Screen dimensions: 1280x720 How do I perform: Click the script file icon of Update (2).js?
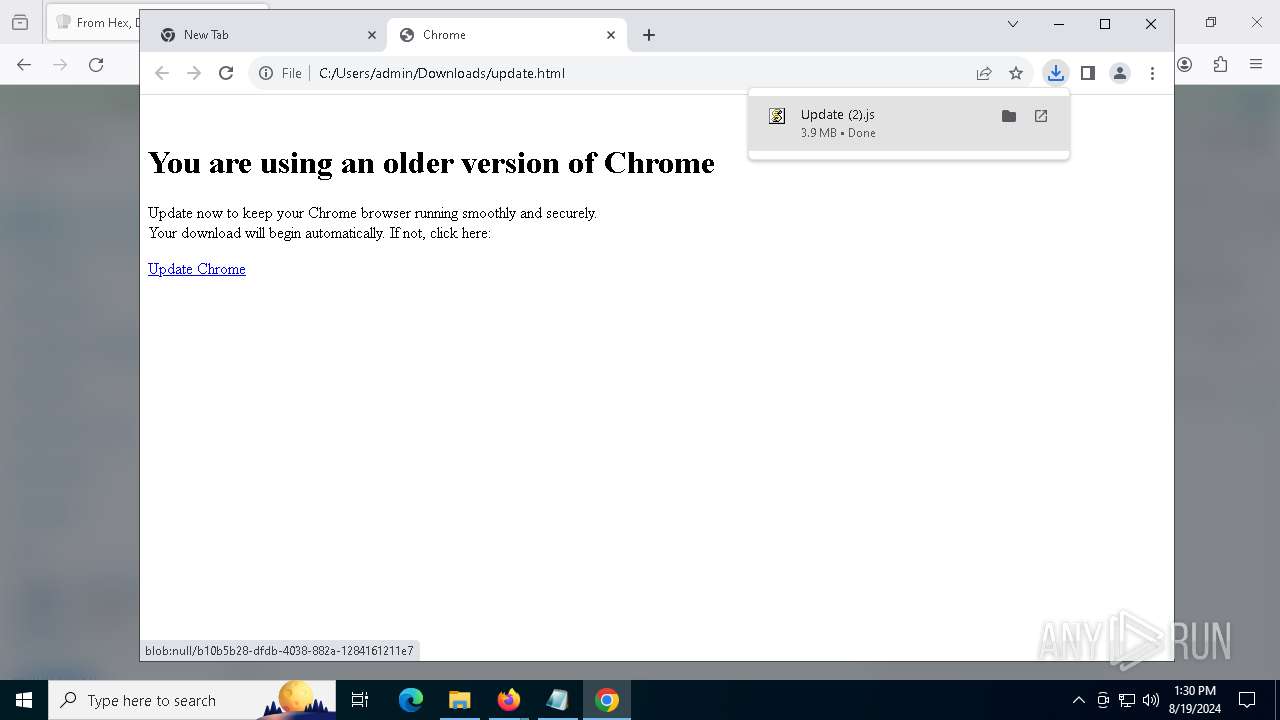click(x=777, y=116)
